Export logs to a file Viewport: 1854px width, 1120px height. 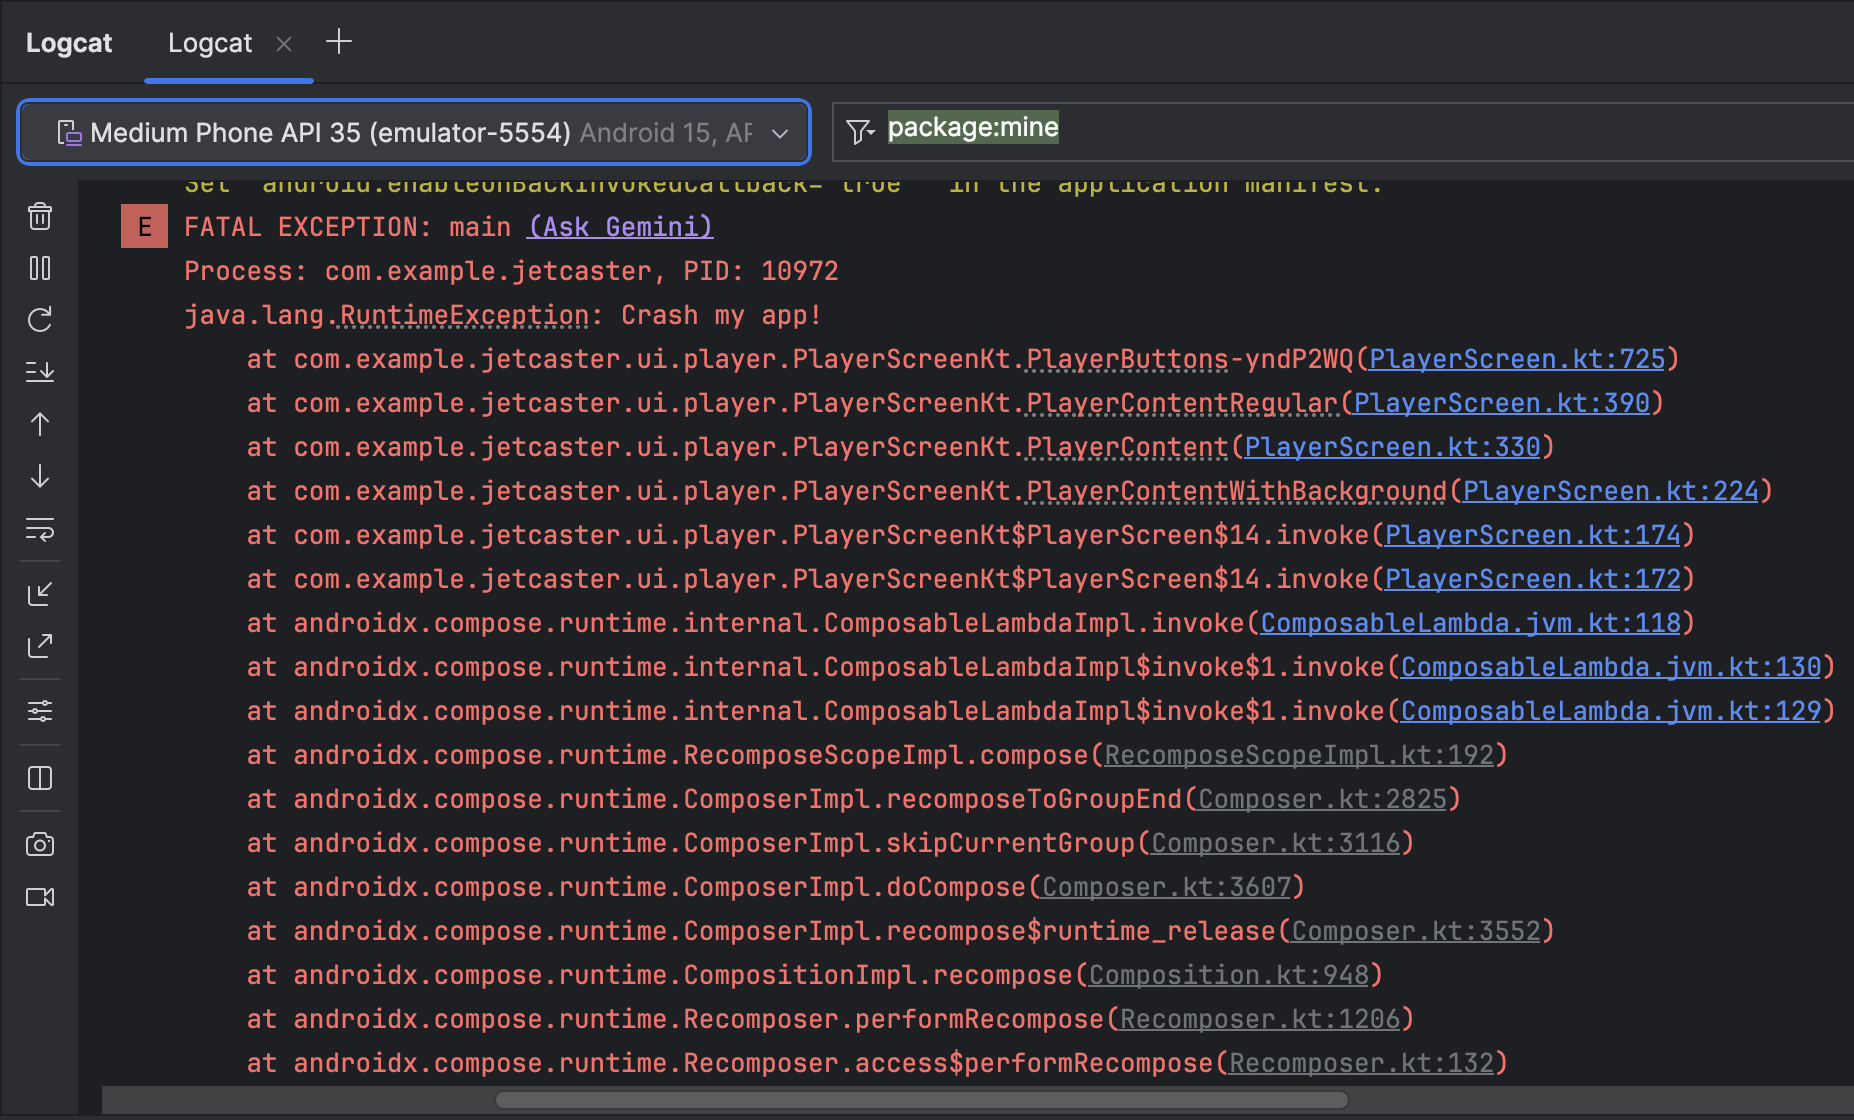tap(40, 646)
